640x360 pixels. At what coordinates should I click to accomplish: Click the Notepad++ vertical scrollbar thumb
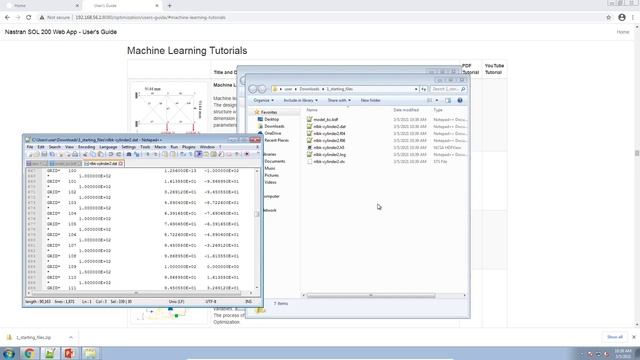[x=257, y=214]
